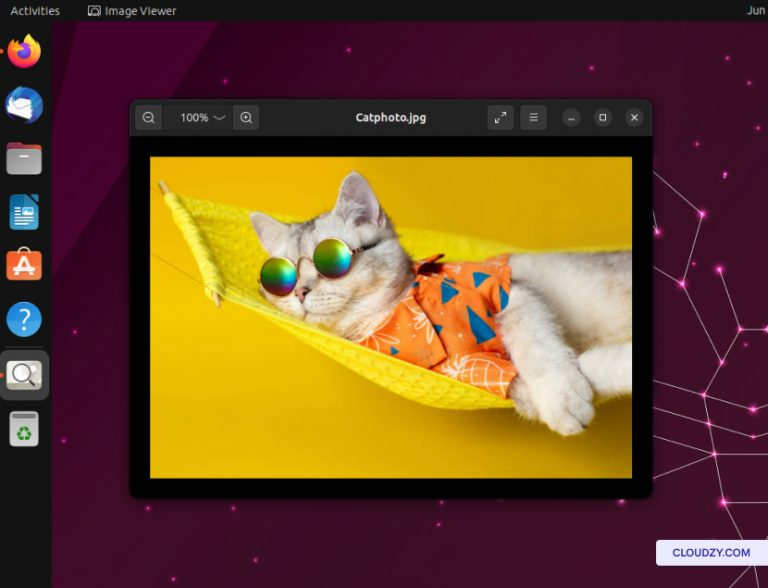Open the Help icon in the dock

(x=24, y=320)
